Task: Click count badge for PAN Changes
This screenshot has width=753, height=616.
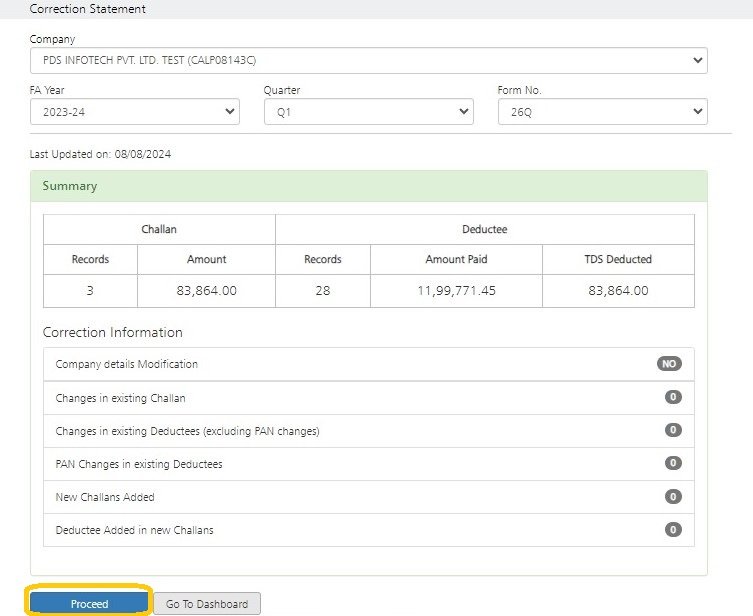Action: pyautogui.click(x=673, y=463)
